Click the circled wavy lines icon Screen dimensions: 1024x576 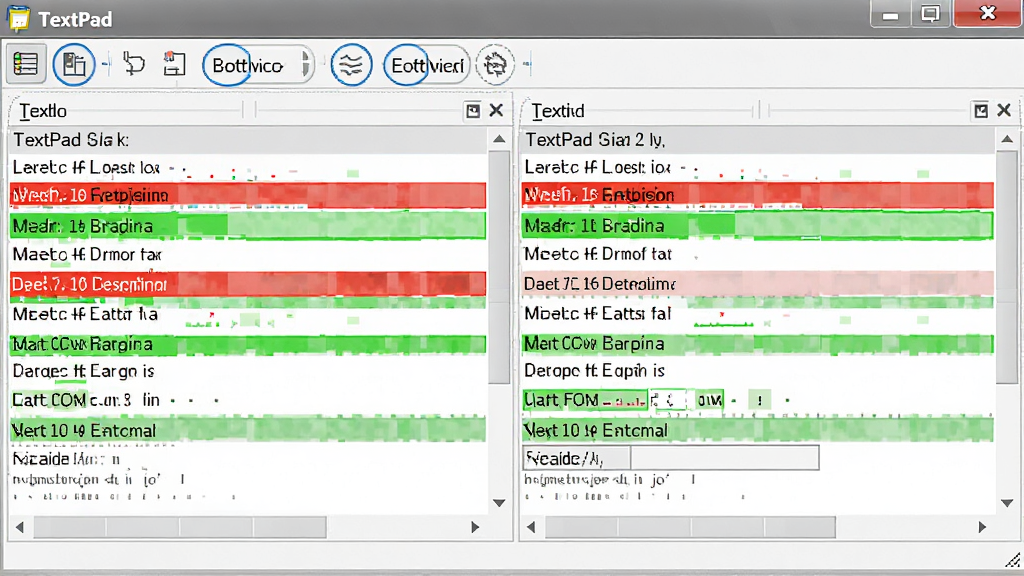tap(351, 64)
